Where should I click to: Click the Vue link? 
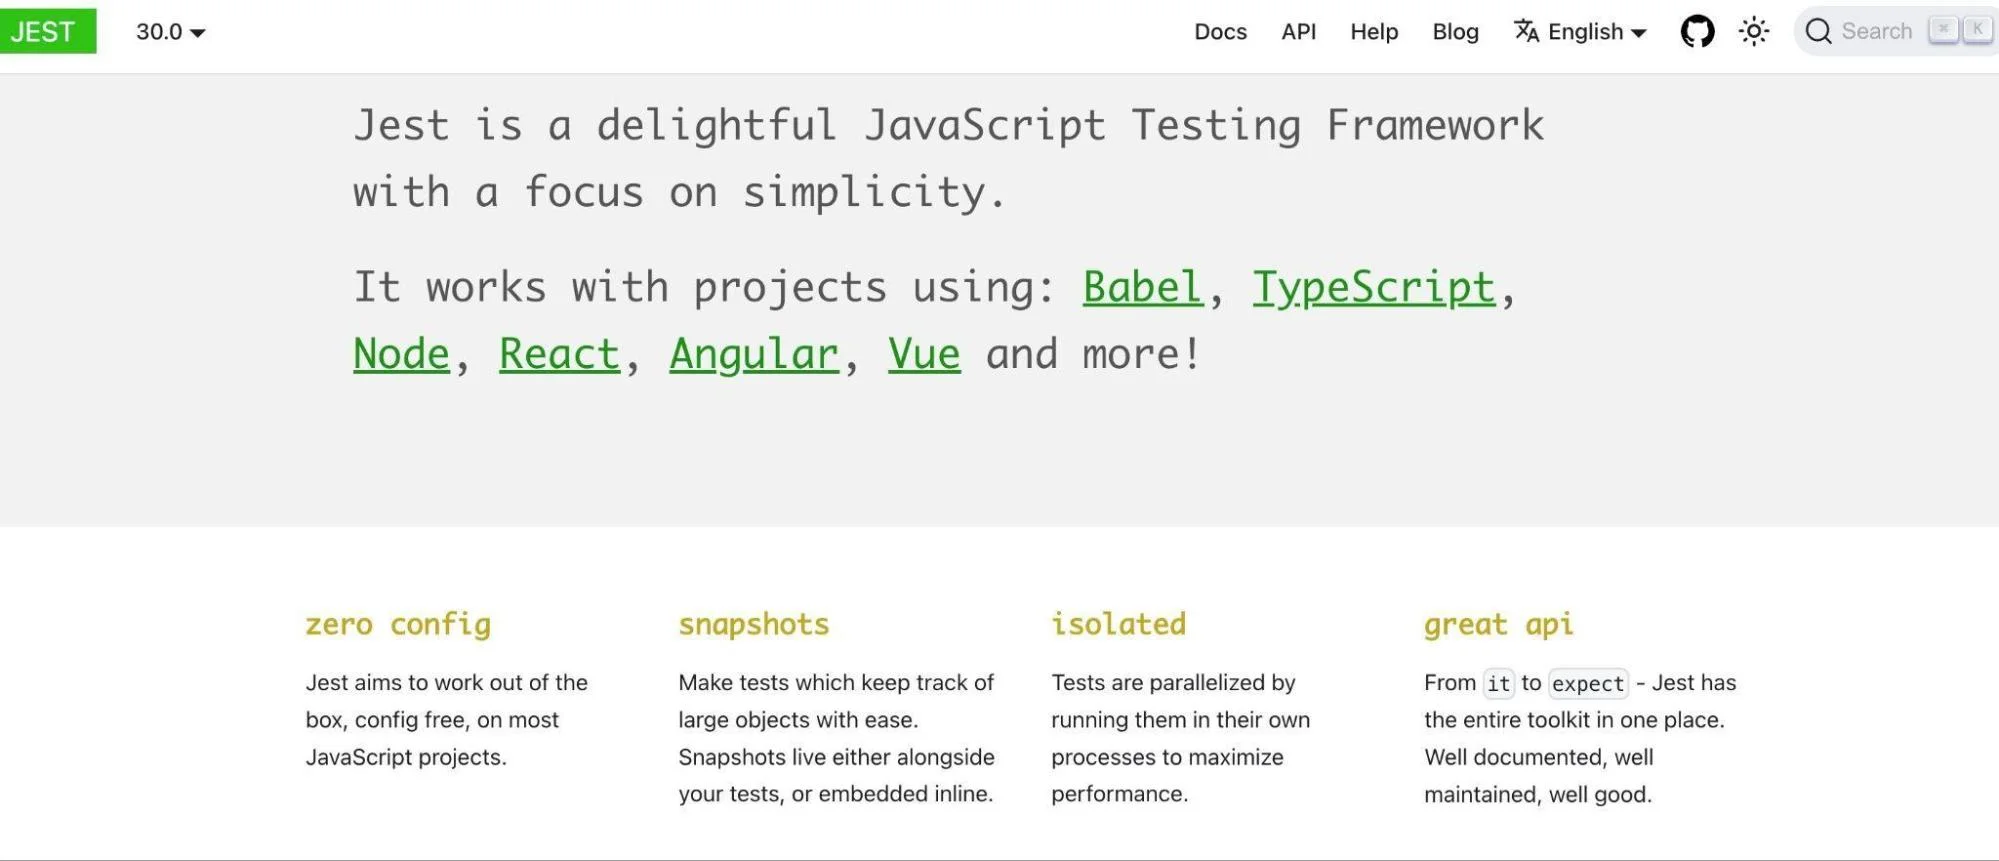pos(923,355)
